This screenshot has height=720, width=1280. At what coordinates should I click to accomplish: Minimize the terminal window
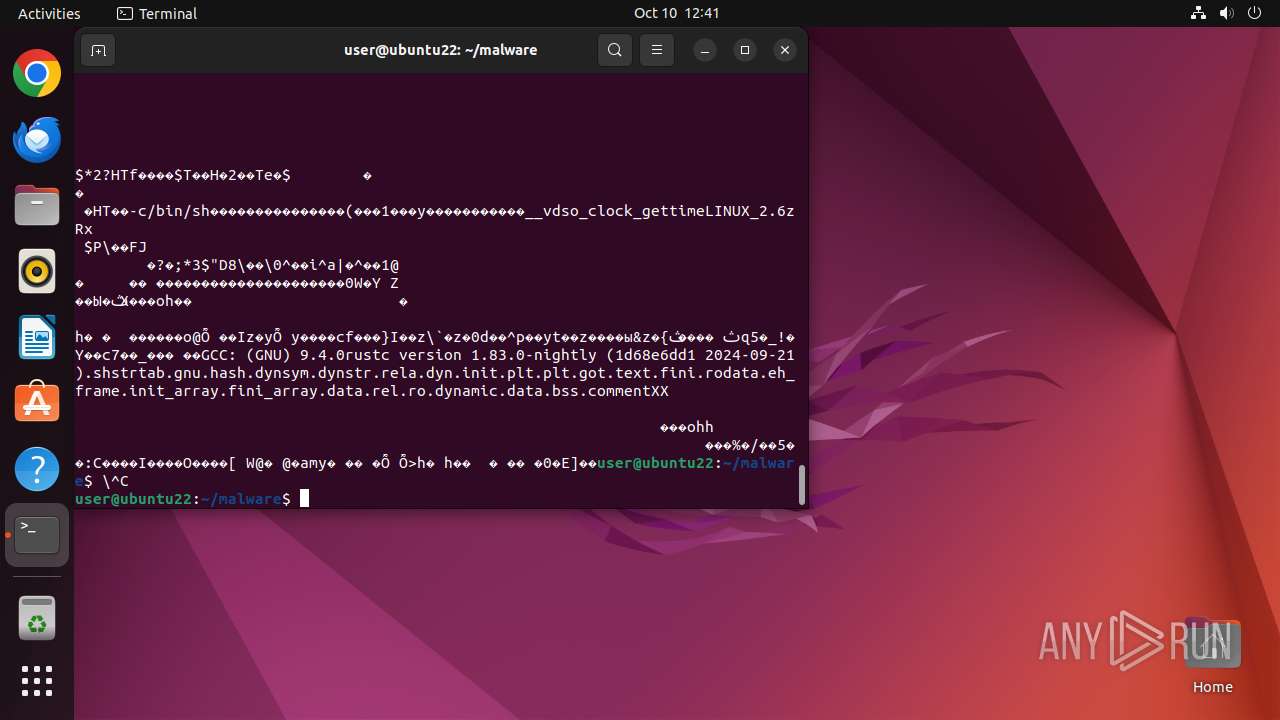click(705, 50)
